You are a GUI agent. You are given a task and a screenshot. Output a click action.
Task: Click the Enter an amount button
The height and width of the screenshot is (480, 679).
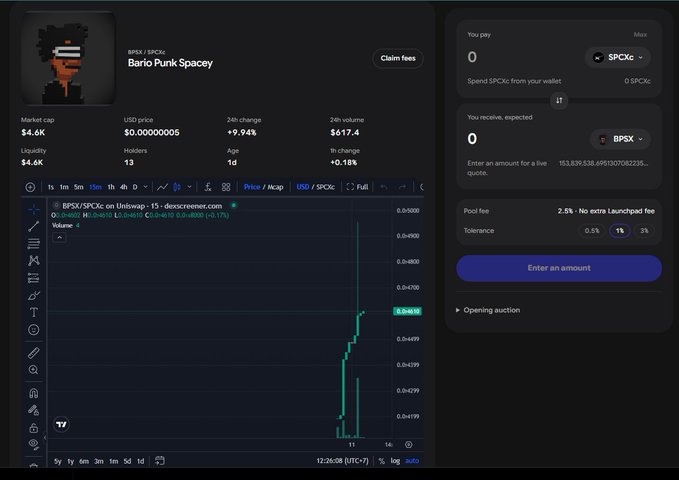pos(559,268)
